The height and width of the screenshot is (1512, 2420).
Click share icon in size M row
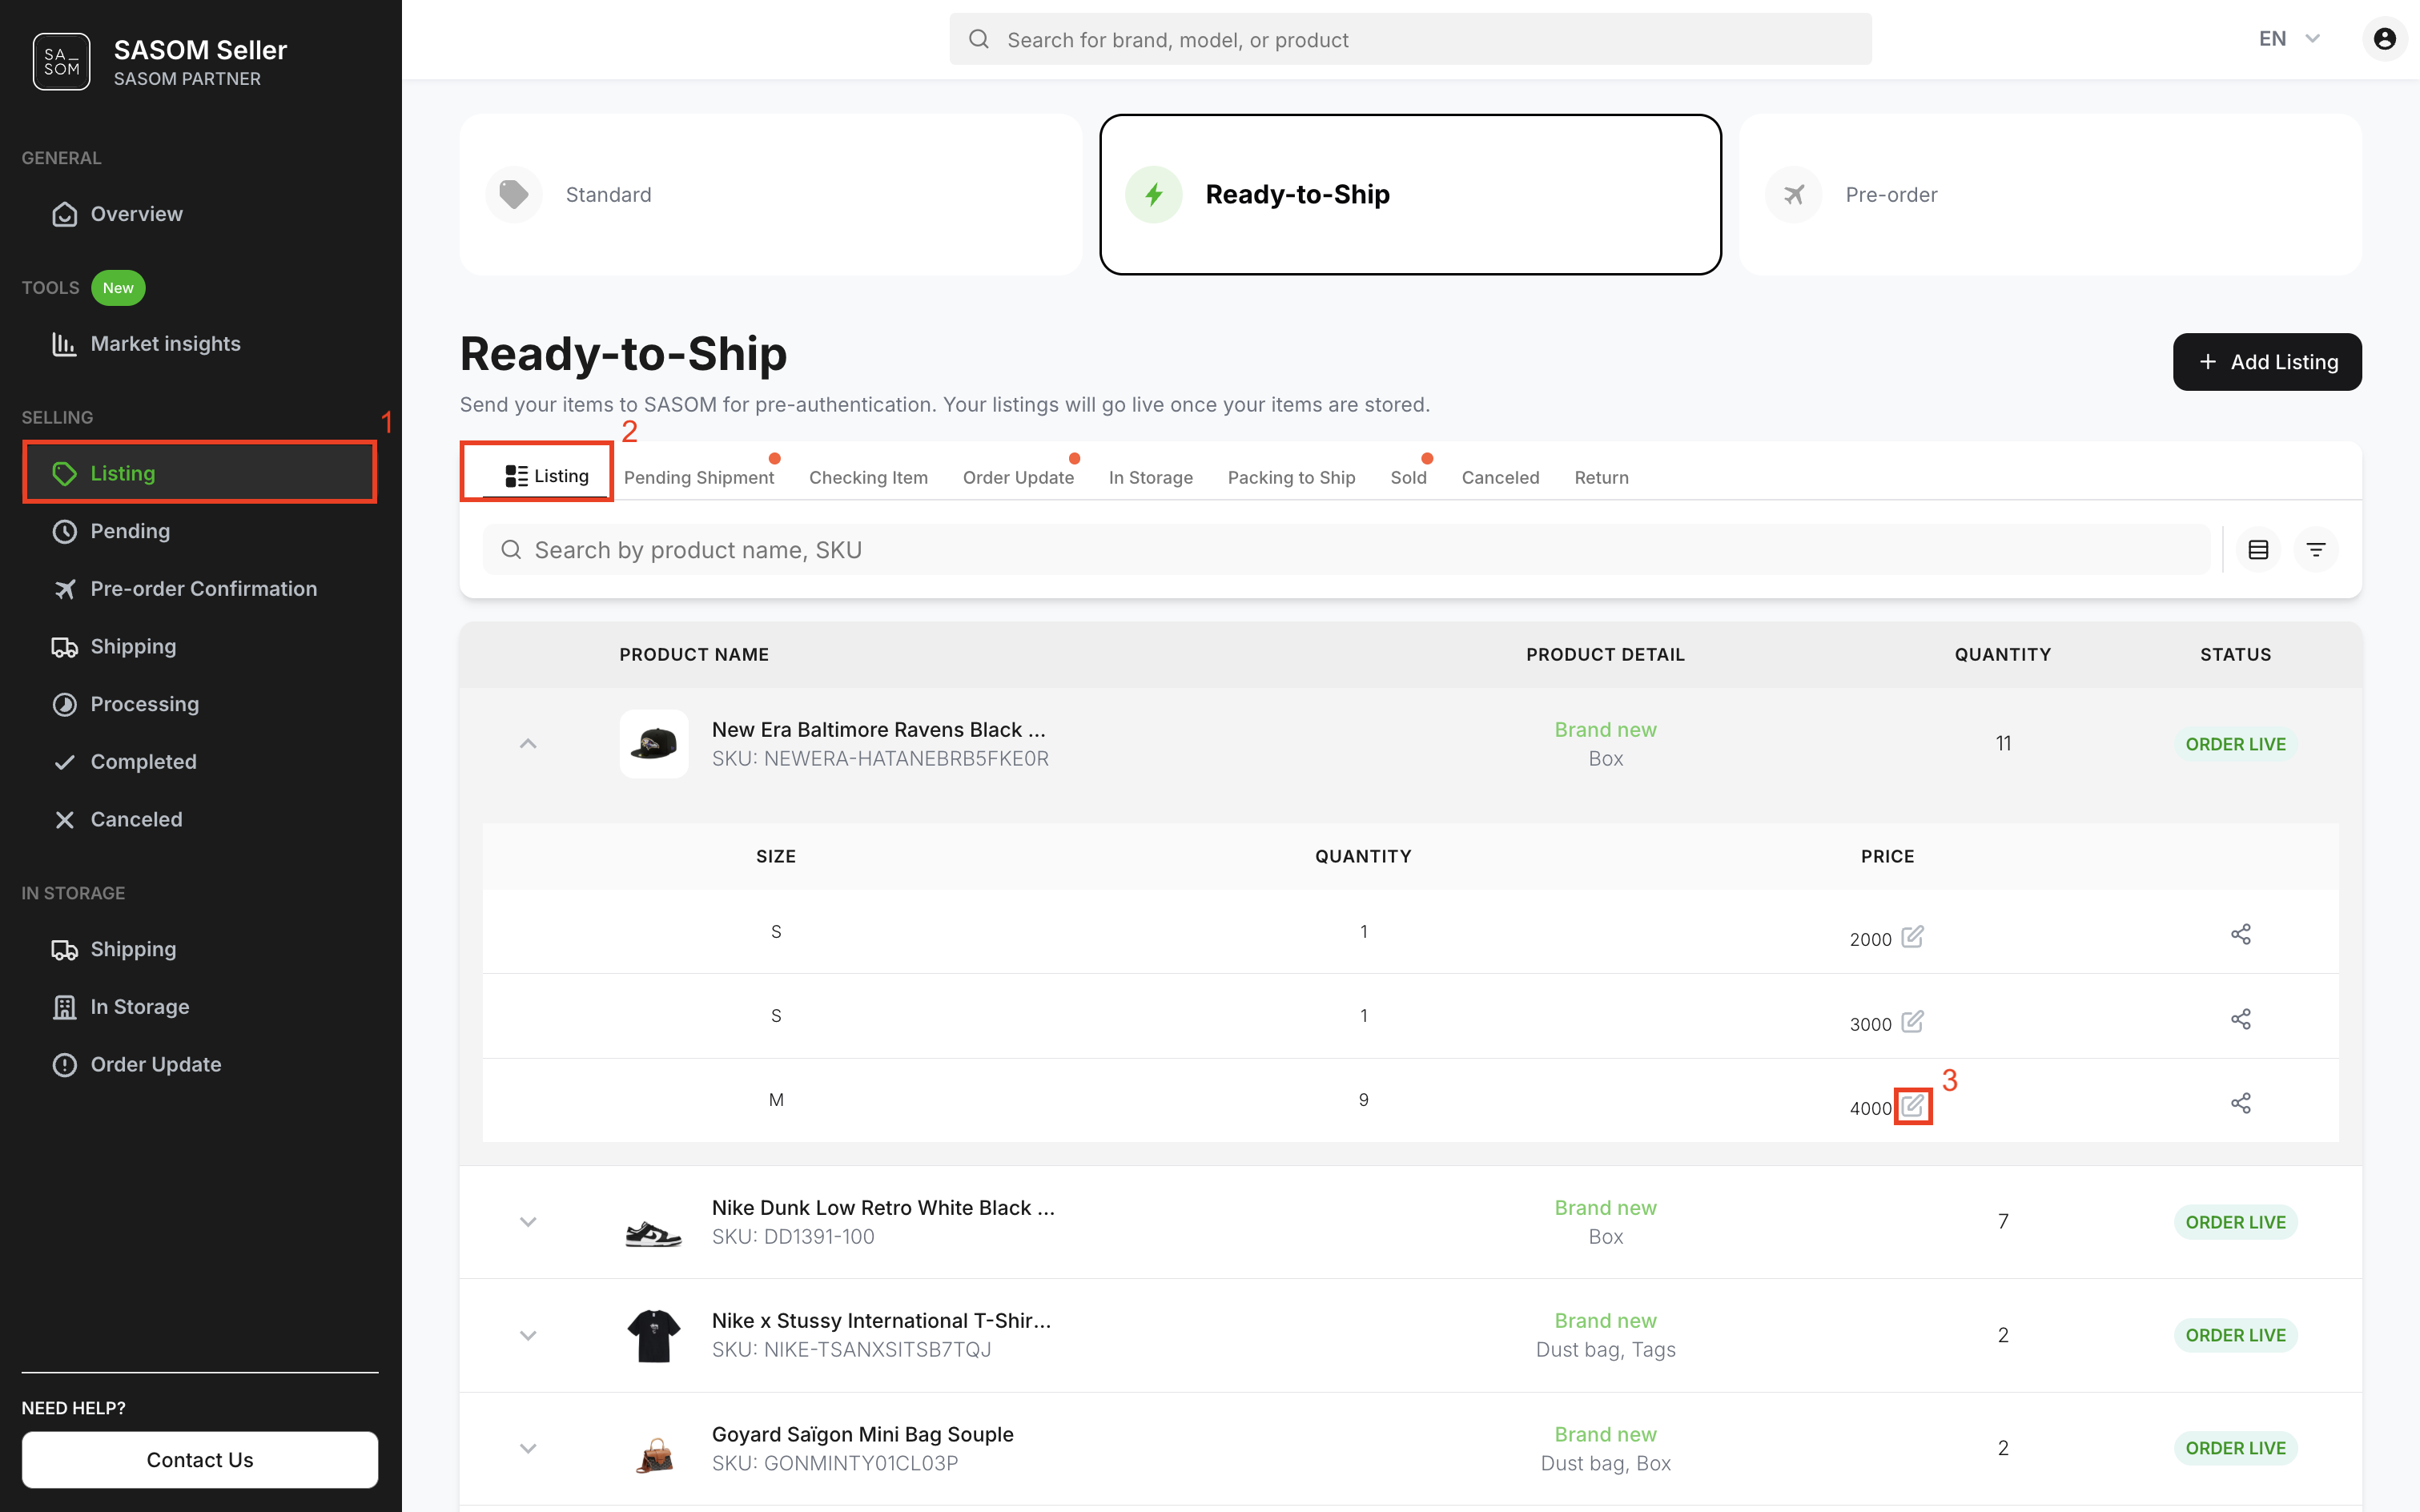click(2240, 1103)
